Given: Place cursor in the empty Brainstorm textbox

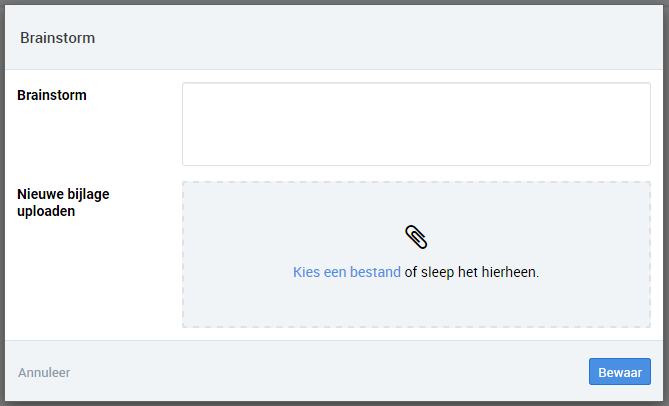Looking at the screenshot, I should (x=416, y=124).
